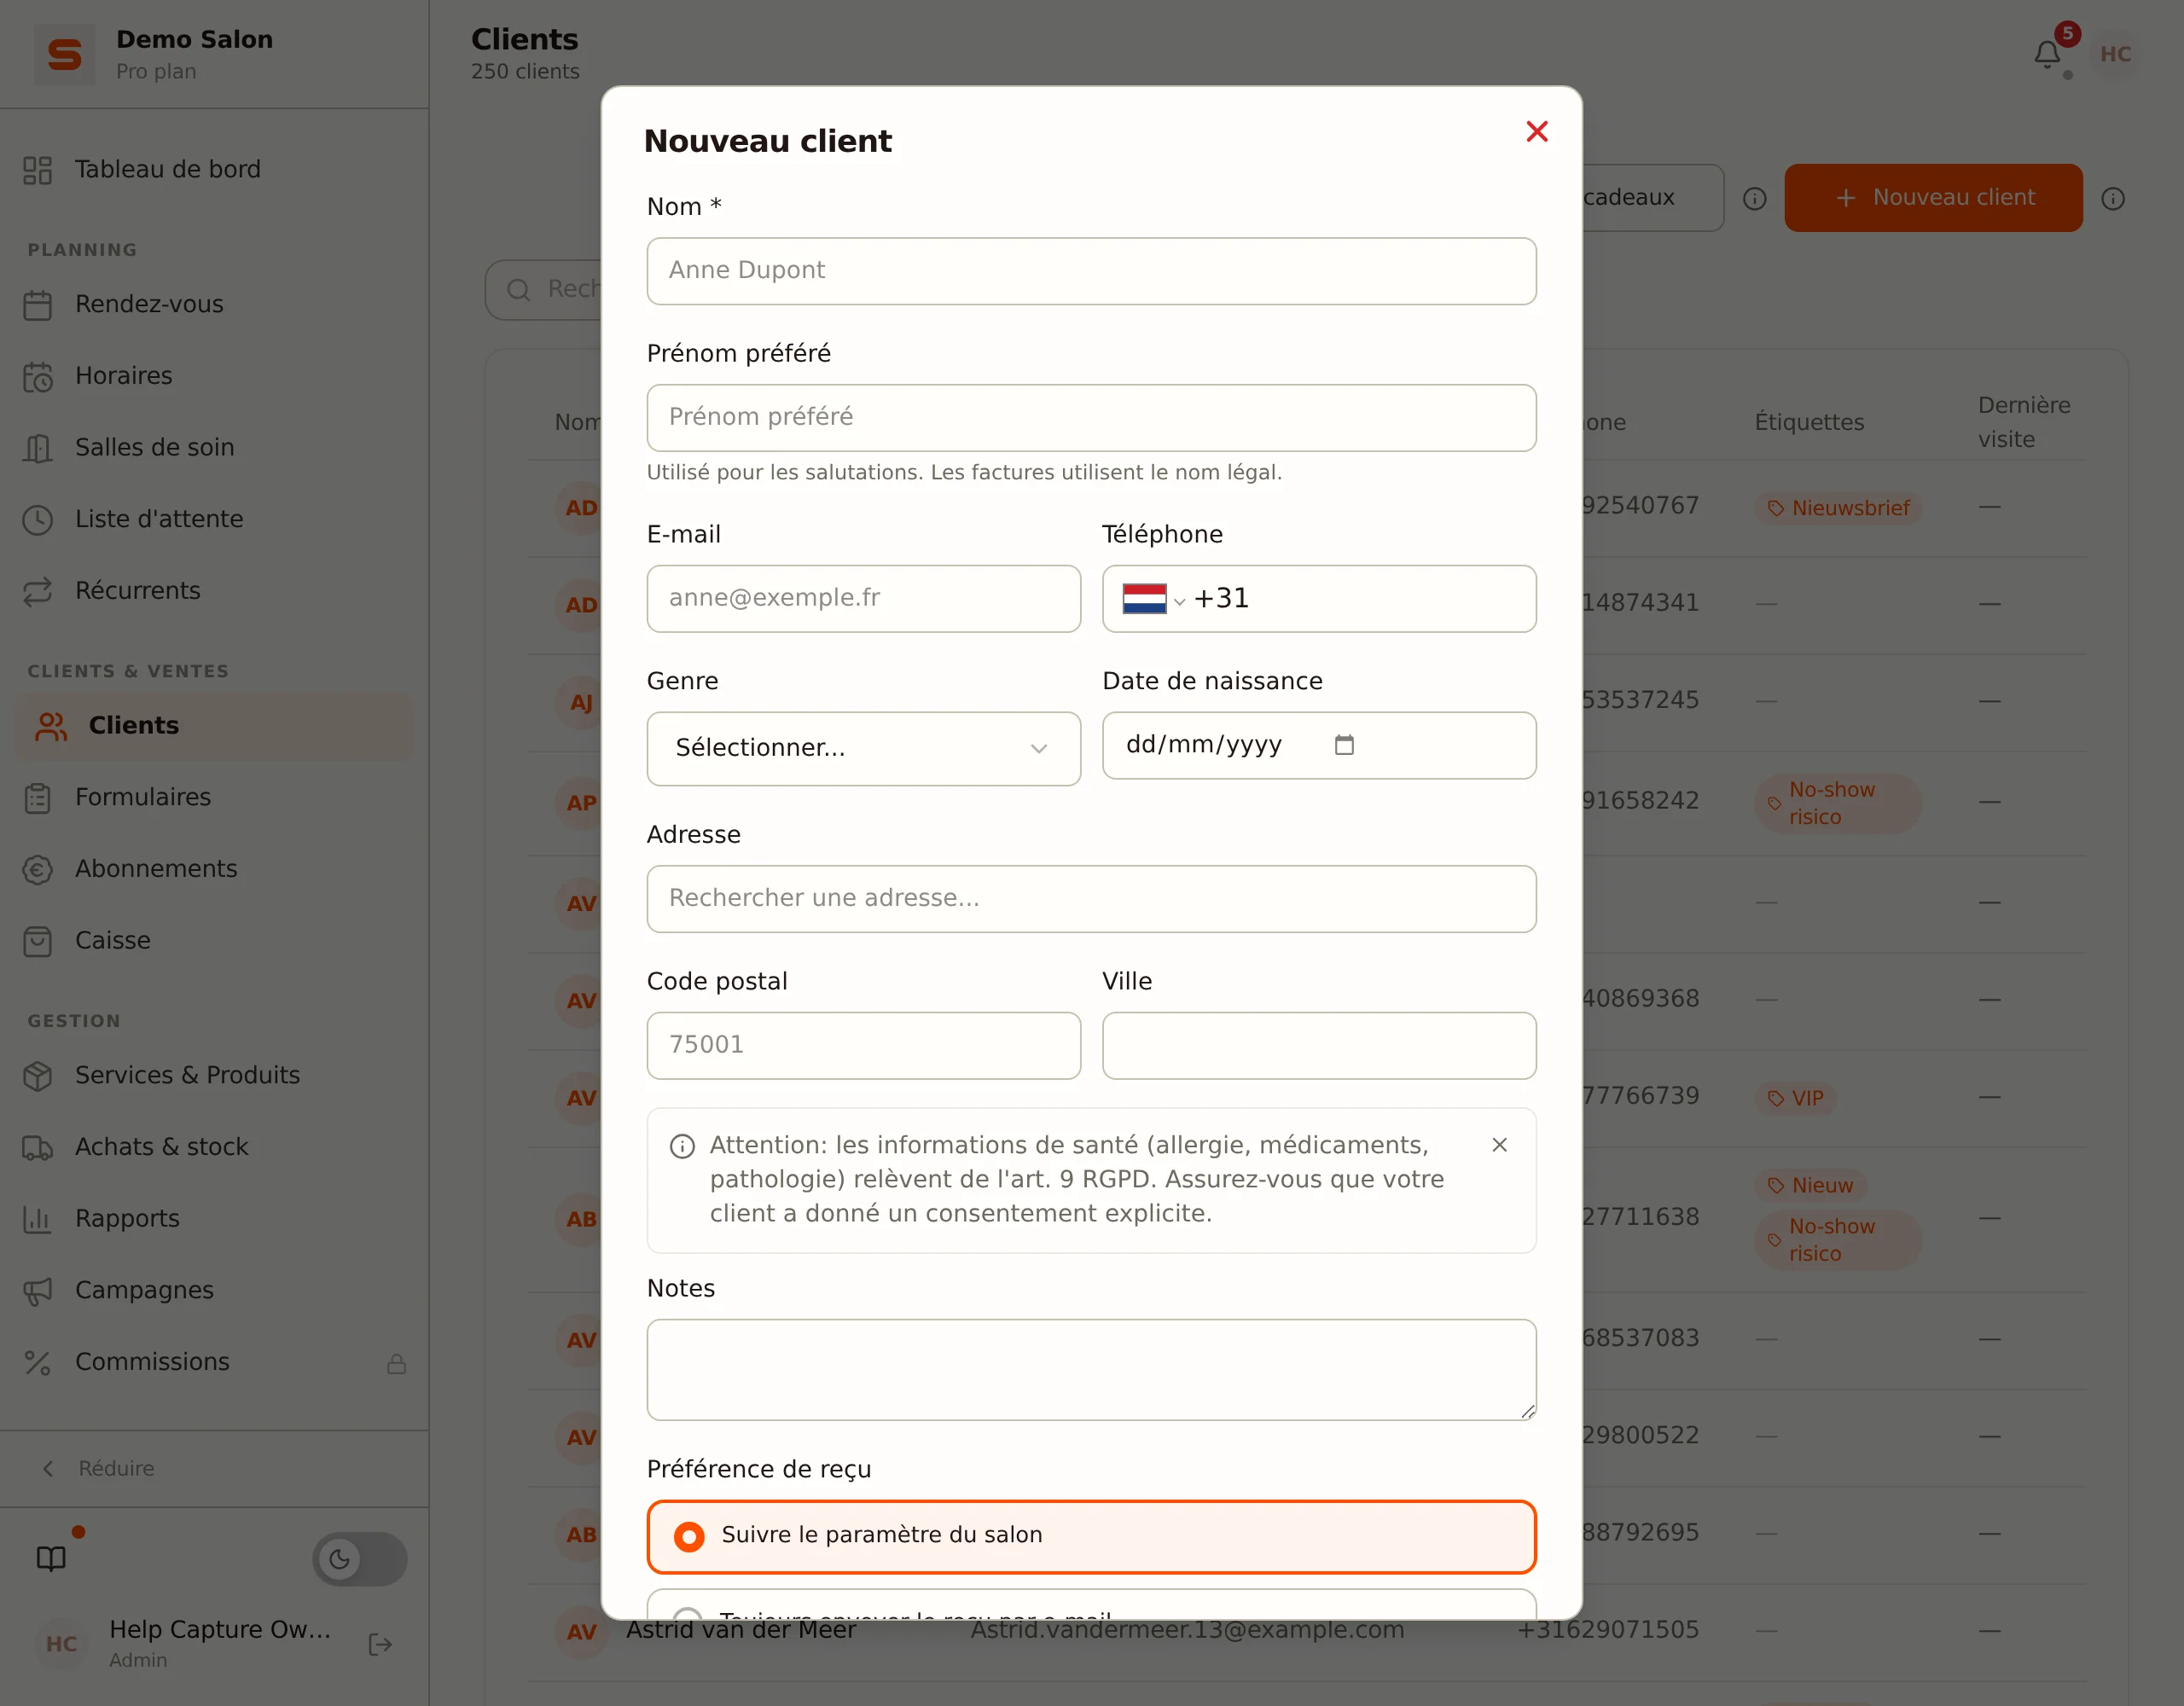Open Services & Produits
Screen dimensions: 2184x1706
tap(214, 1075)
